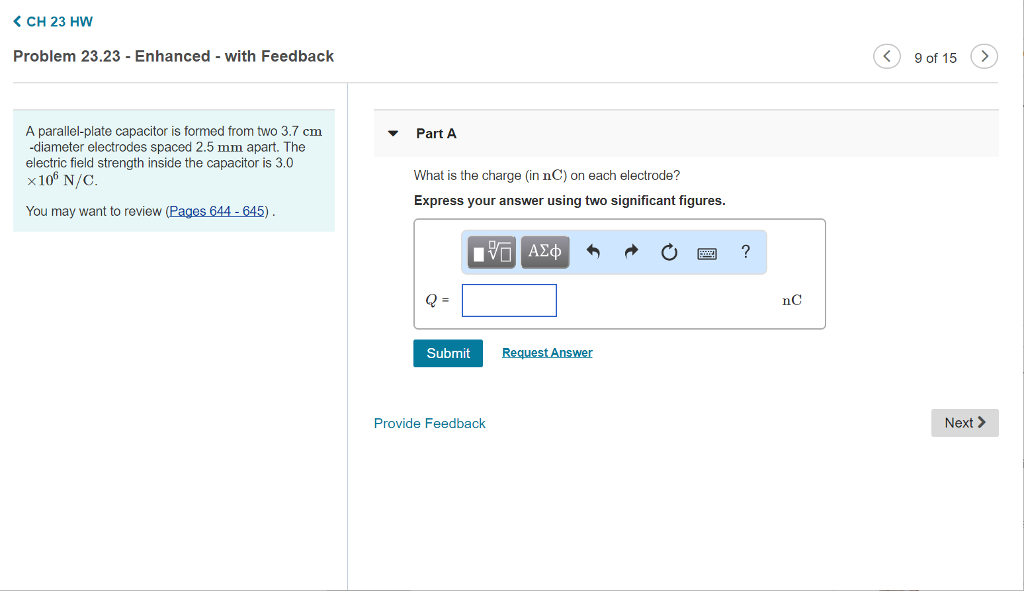
Task: Click the problem title 'Problem 23.23 - Enhanced - with Feedback'
Action: (x=174, y=56)
